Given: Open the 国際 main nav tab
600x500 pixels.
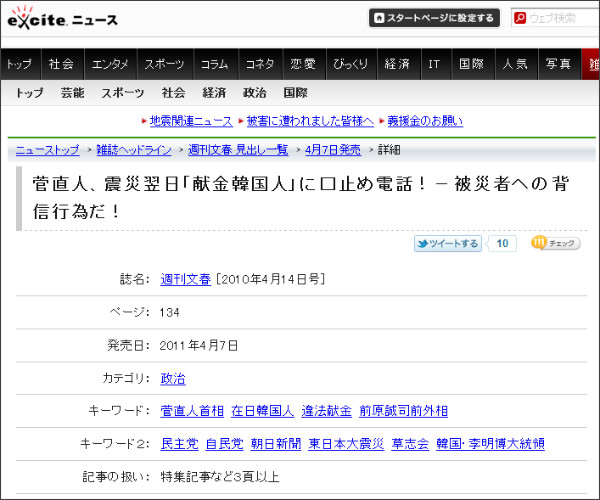Looking at the screenshot, I should tap(473, 64).
